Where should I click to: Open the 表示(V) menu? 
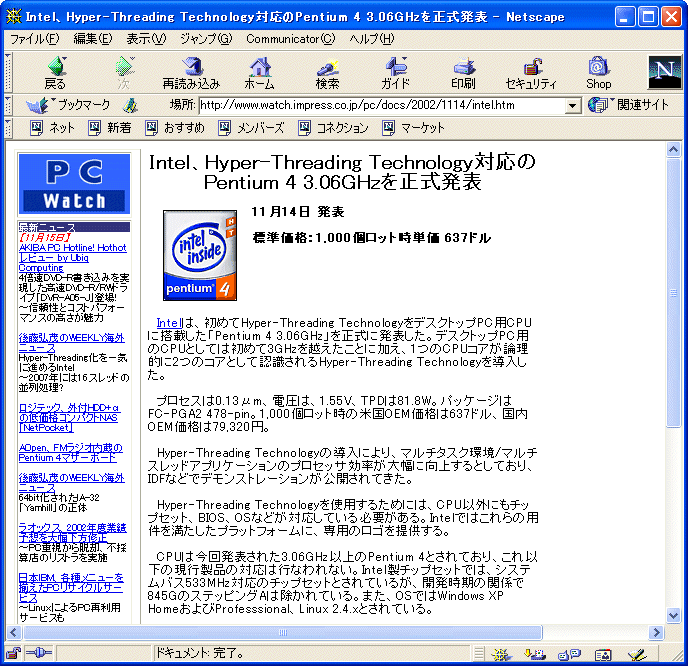[x=146, y=39]
